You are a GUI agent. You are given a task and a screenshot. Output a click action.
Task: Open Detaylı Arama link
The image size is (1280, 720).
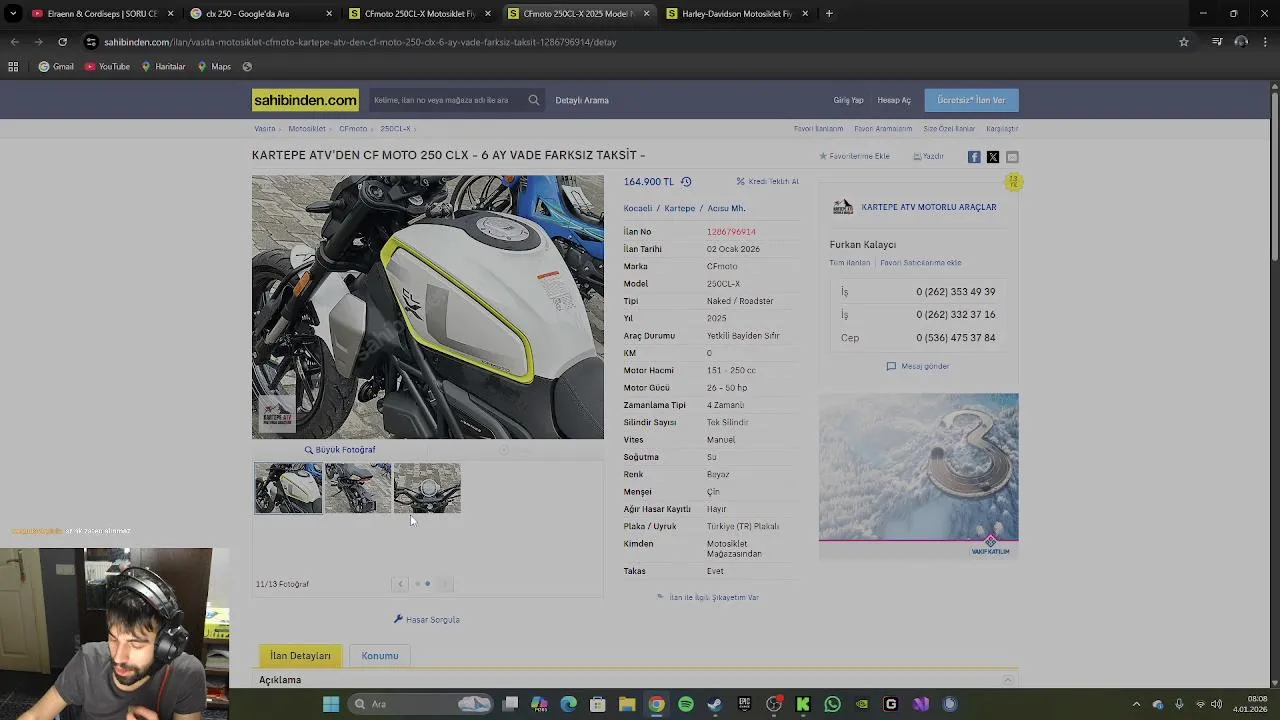pos(582,100)
